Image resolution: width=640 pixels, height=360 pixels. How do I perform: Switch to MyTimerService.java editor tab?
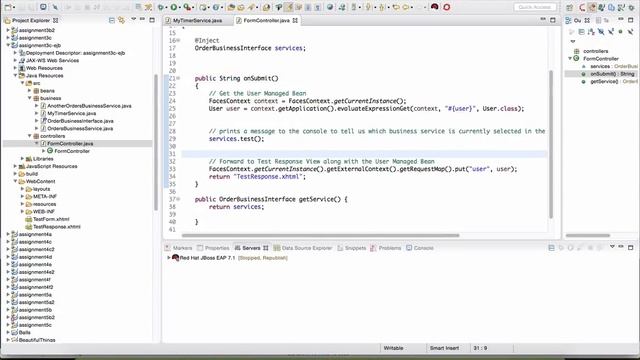(x=198, y=20)
